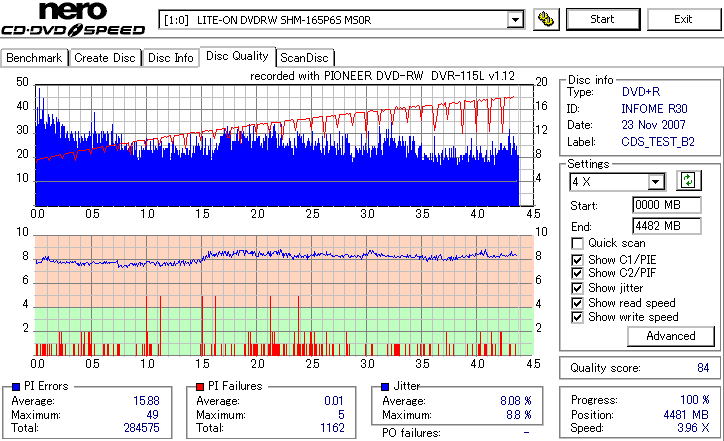The height and width of the screenshot is (441, 724).
Task: Click the PI Errors upper graph
Action: 284,145
